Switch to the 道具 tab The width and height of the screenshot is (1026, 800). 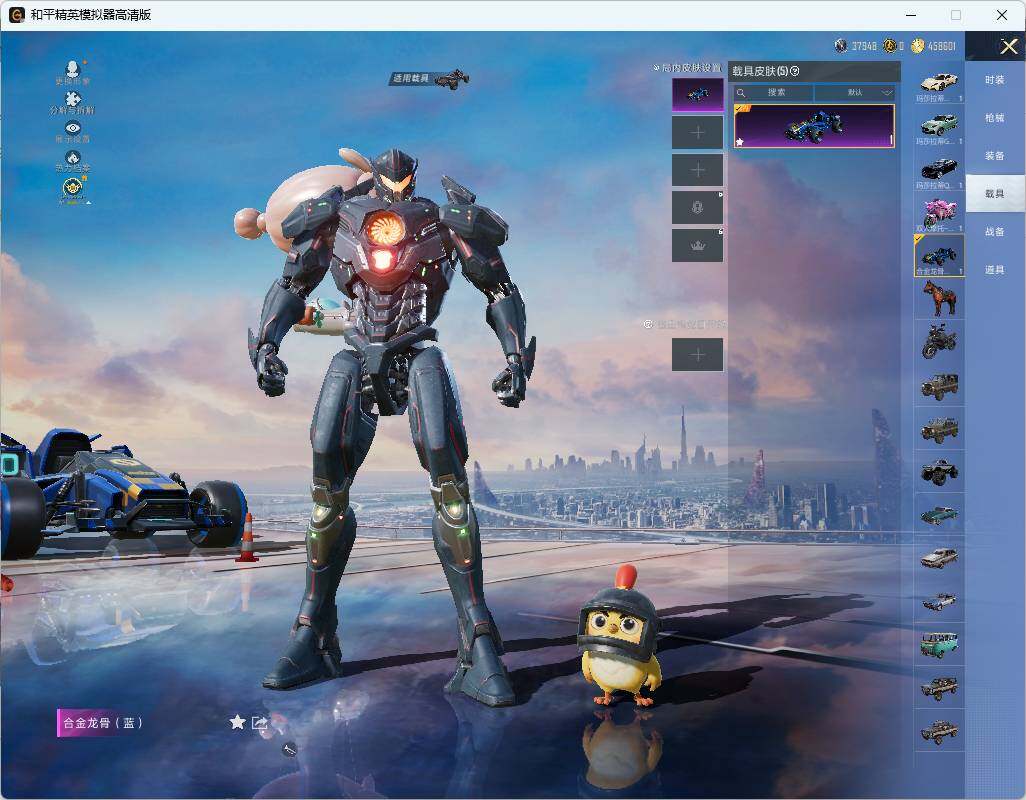click(x=995, y=270)
